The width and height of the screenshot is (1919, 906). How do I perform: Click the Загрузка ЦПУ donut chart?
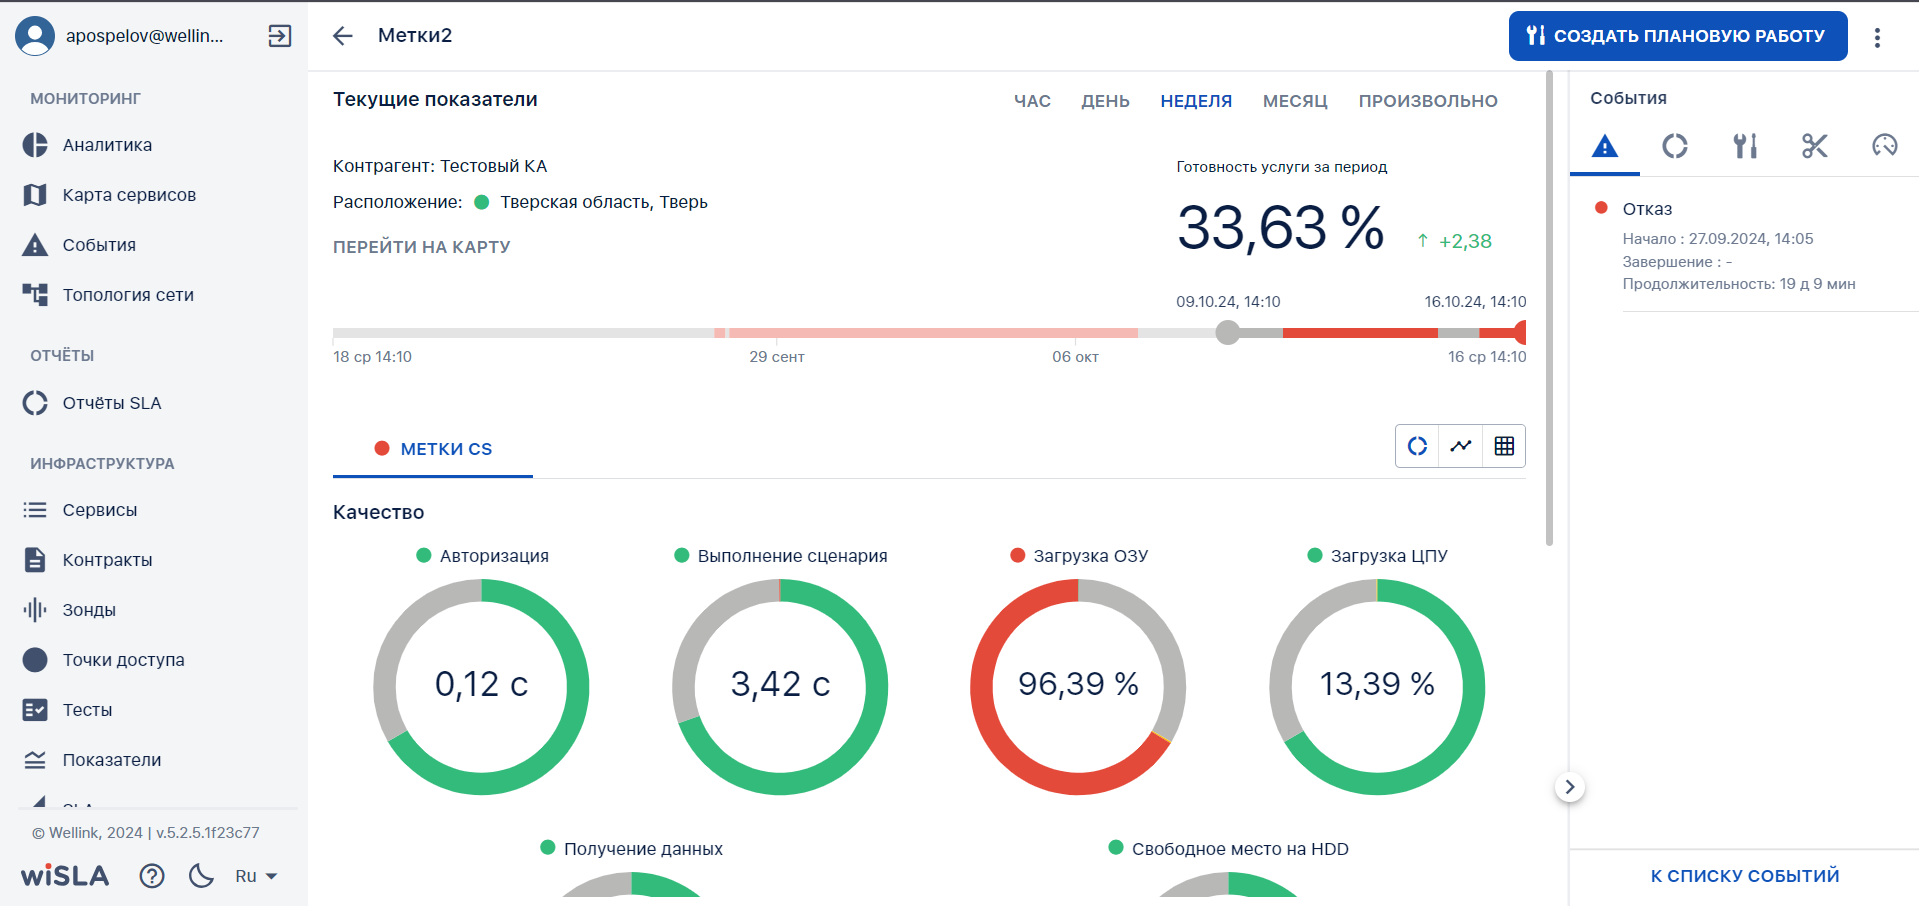pos(1377,687)
